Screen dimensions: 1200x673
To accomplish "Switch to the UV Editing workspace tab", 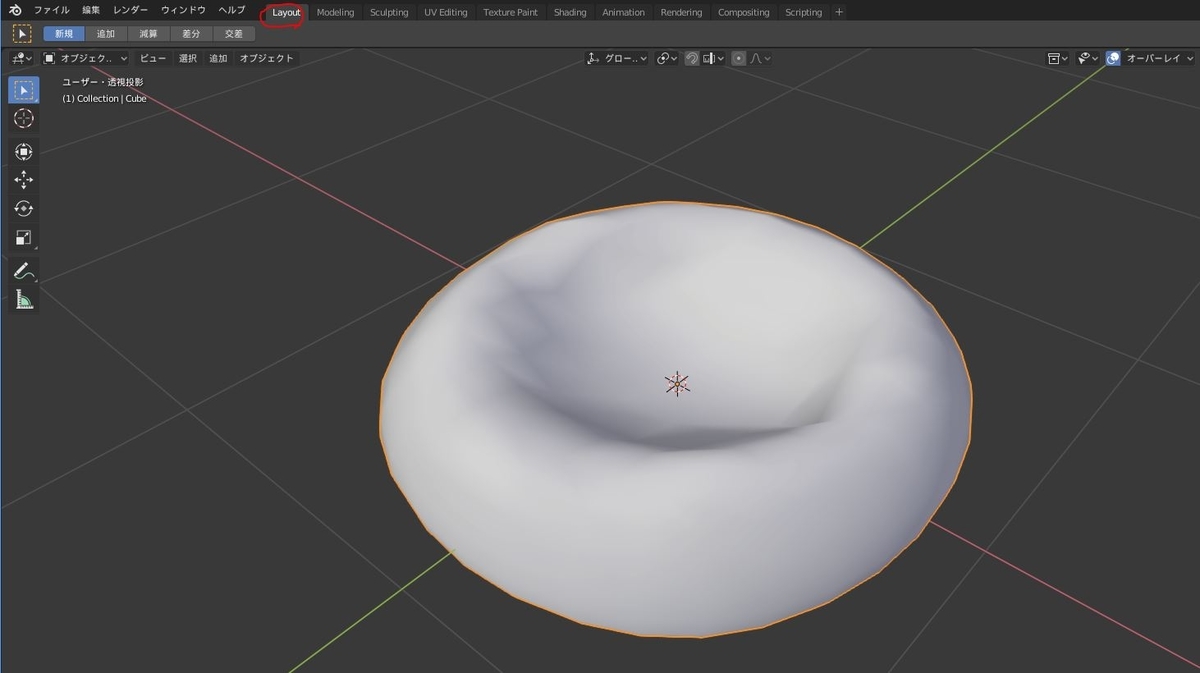I will [x=445, y=13].
